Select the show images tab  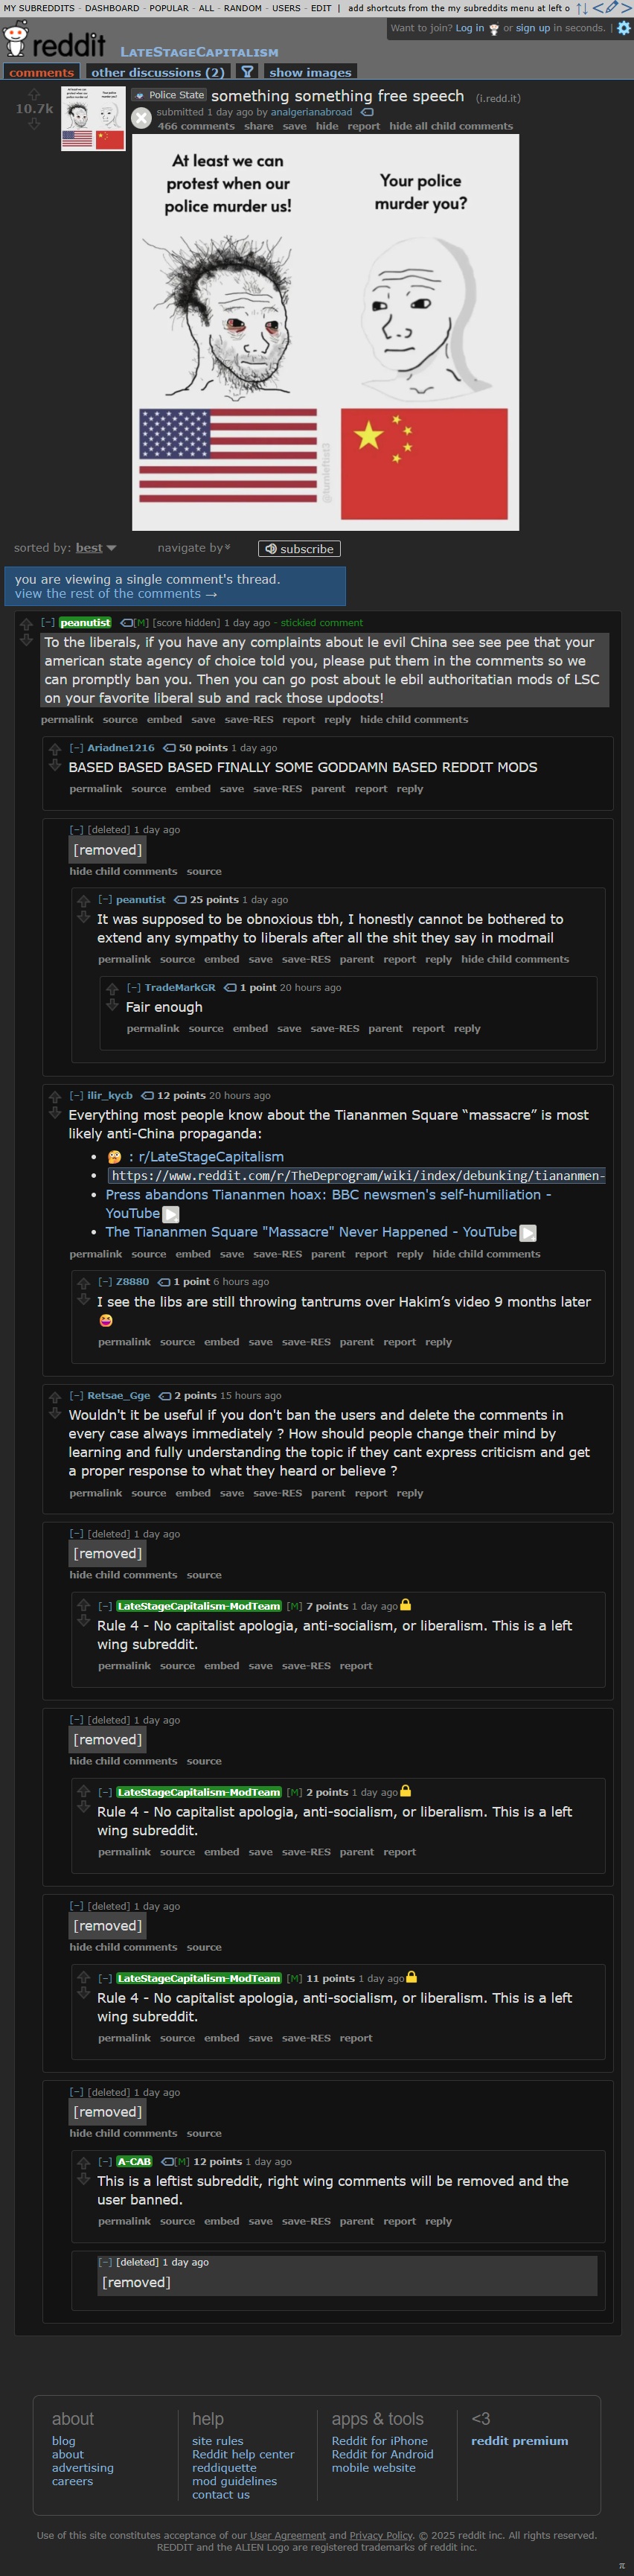[x=310, y=72]
